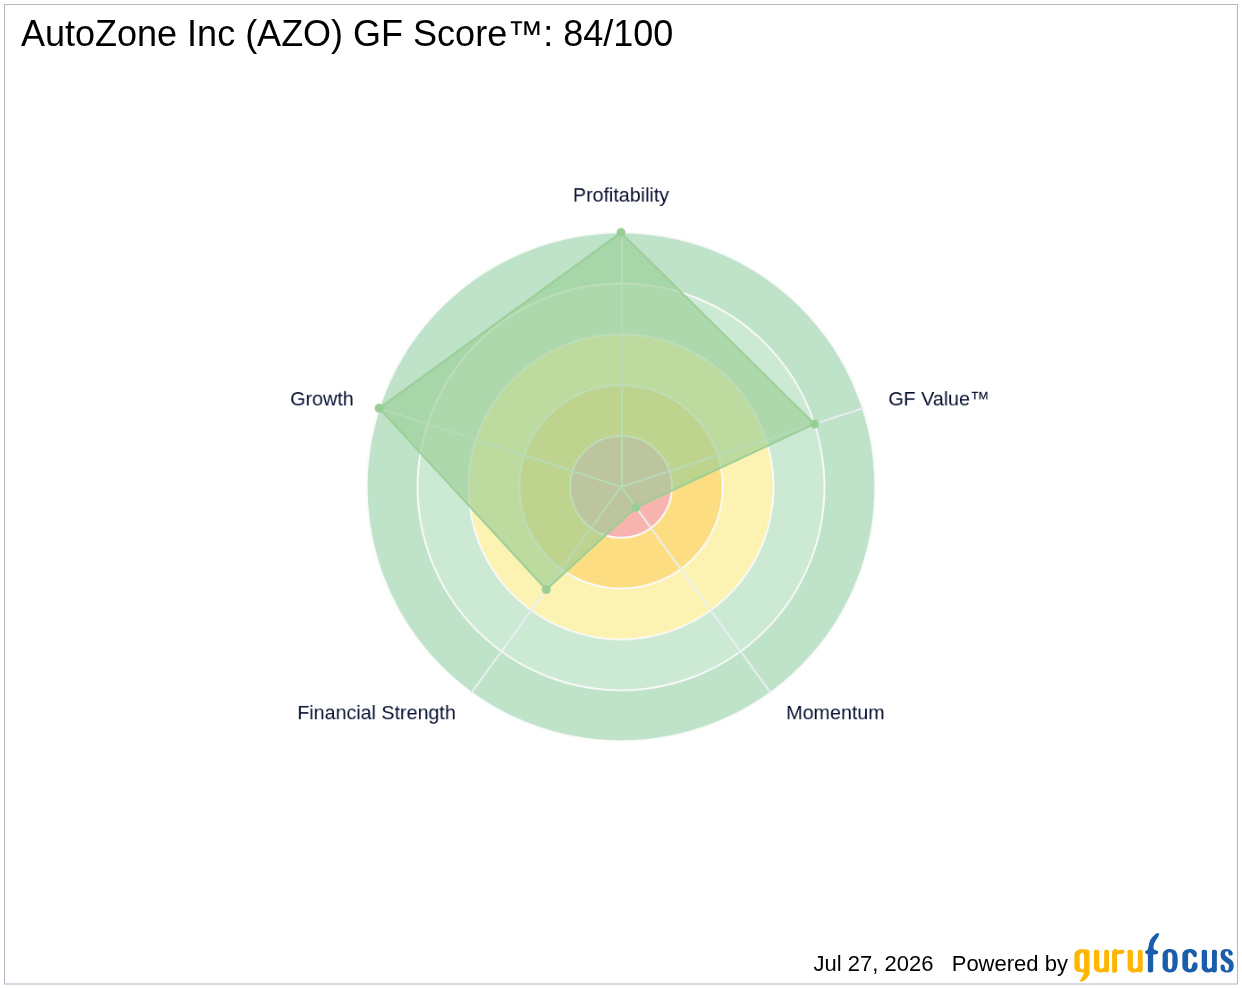The image size is (1242, 988).
Task: Select the GF Value™ axis label
Action: [938, 399]
